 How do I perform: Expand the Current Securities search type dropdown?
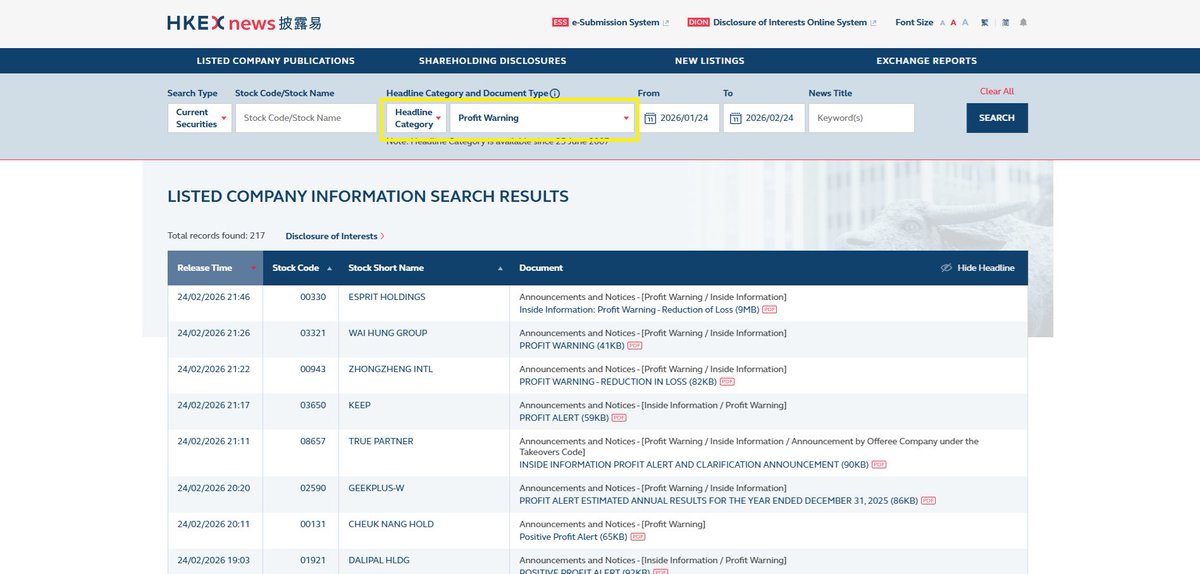point(199,118)
